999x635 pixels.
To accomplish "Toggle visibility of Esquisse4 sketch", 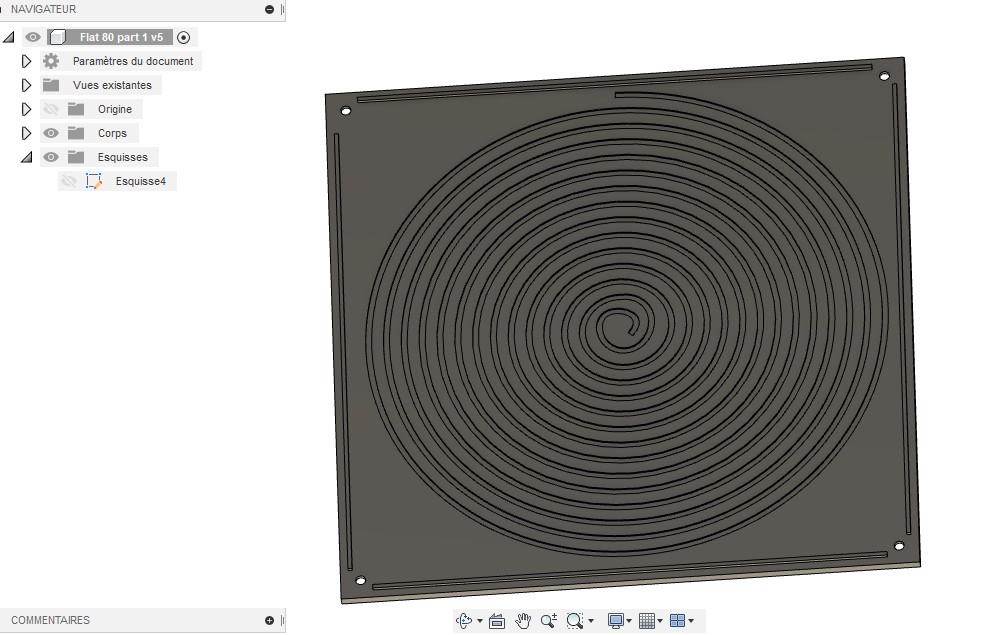I will pyautogui.click(x=69, y=182).
